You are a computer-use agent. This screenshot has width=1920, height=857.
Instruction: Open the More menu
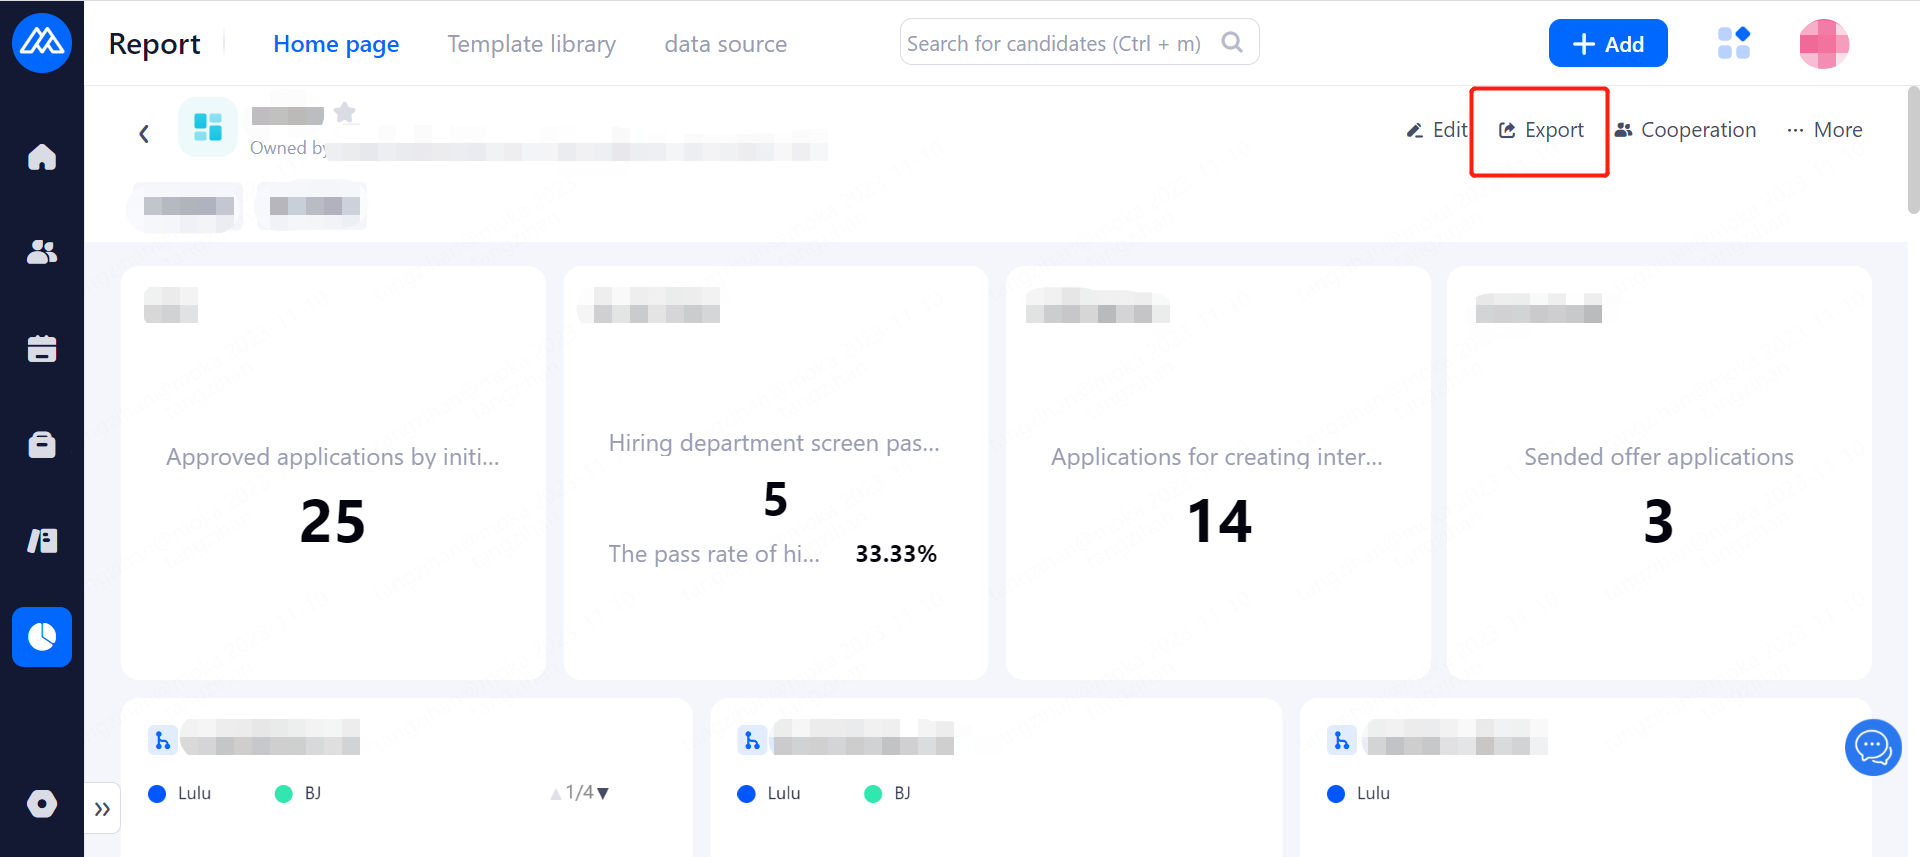[x=1825, y=130]
